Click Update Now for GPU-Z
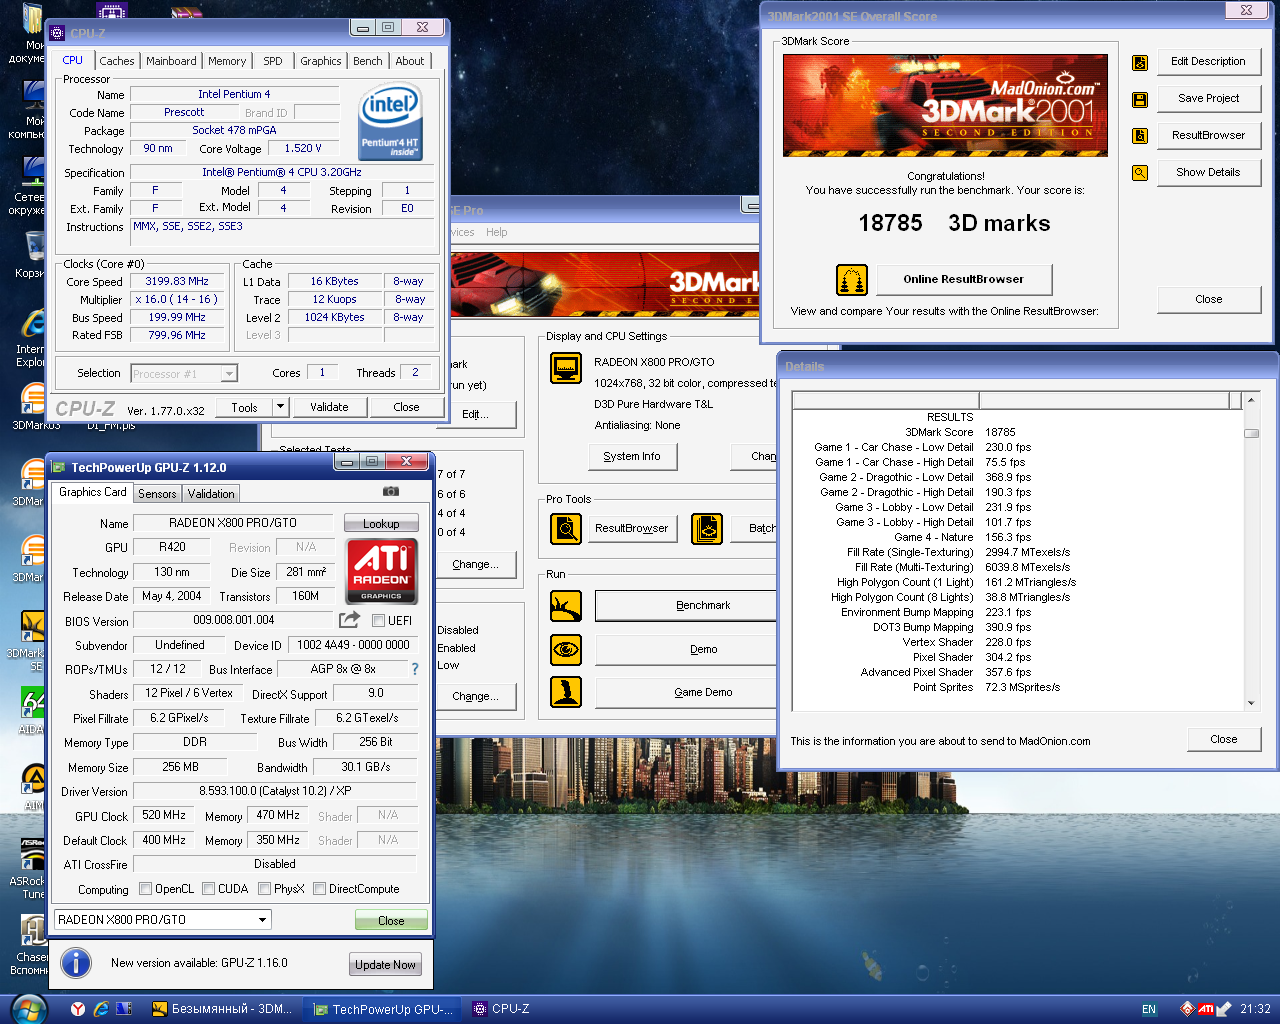This screenshot has width=1280, height=1024. click(385, 965)
